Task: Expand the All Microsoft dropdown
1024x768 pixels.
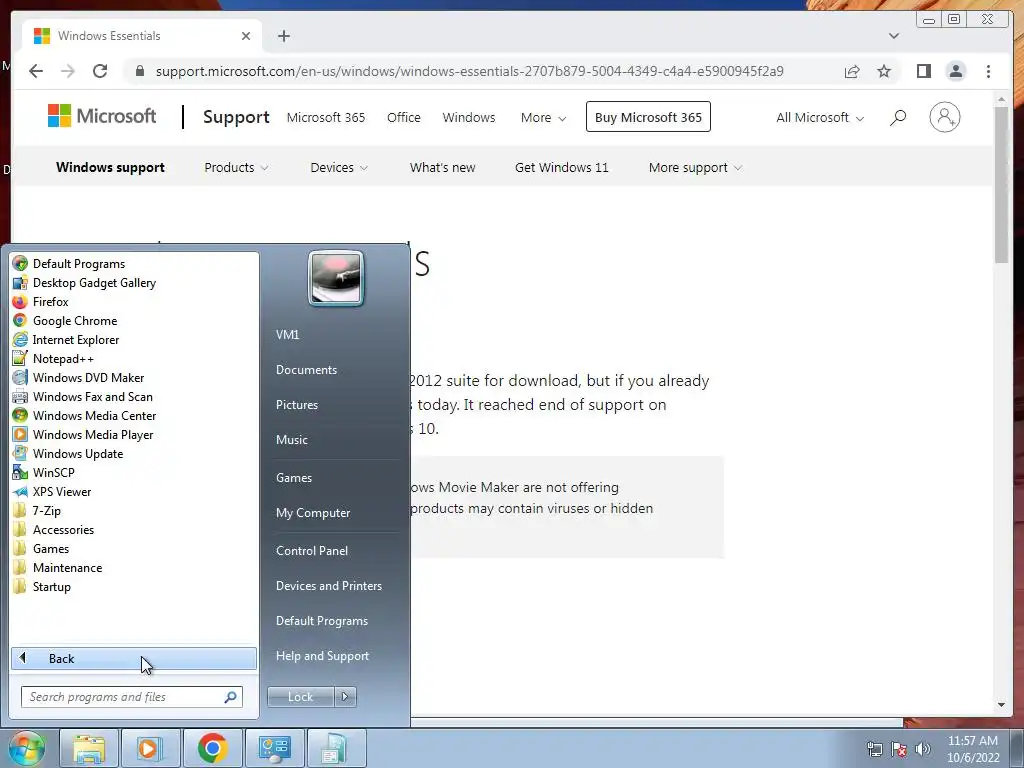Action: point(820,118)
